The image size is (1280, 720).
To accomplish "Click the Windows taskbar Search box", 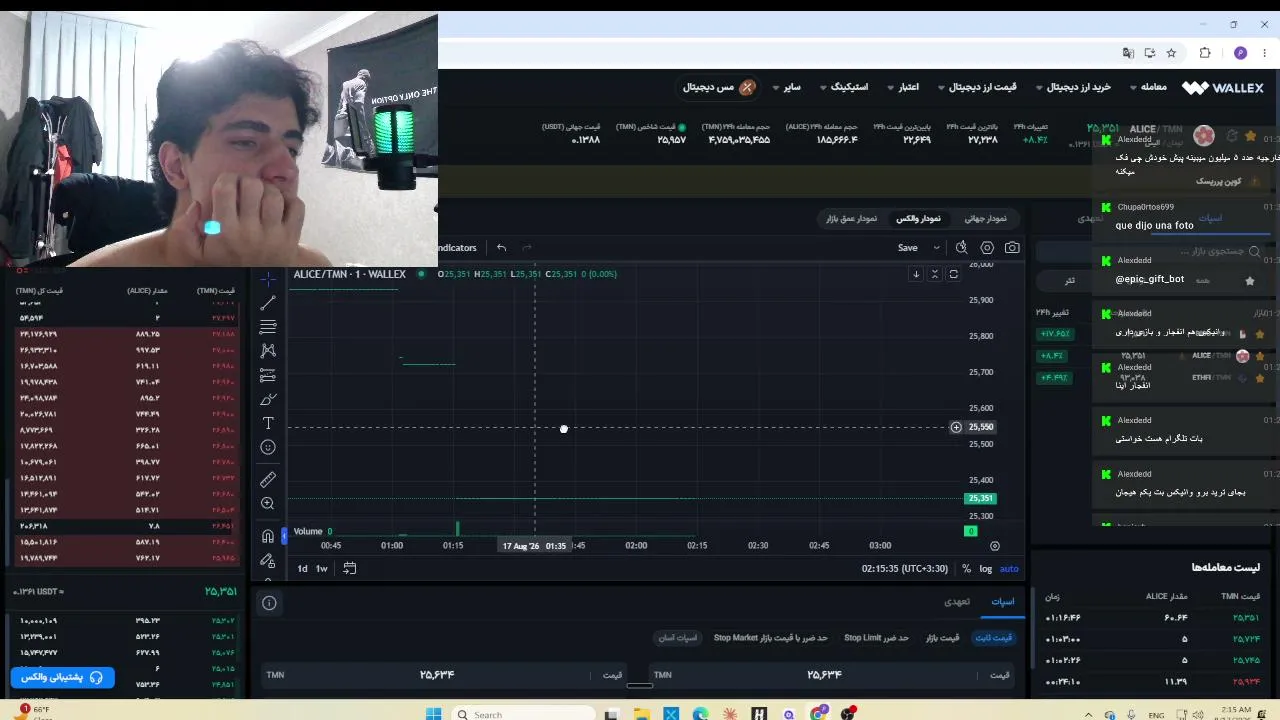I will (x=525, y=714).
